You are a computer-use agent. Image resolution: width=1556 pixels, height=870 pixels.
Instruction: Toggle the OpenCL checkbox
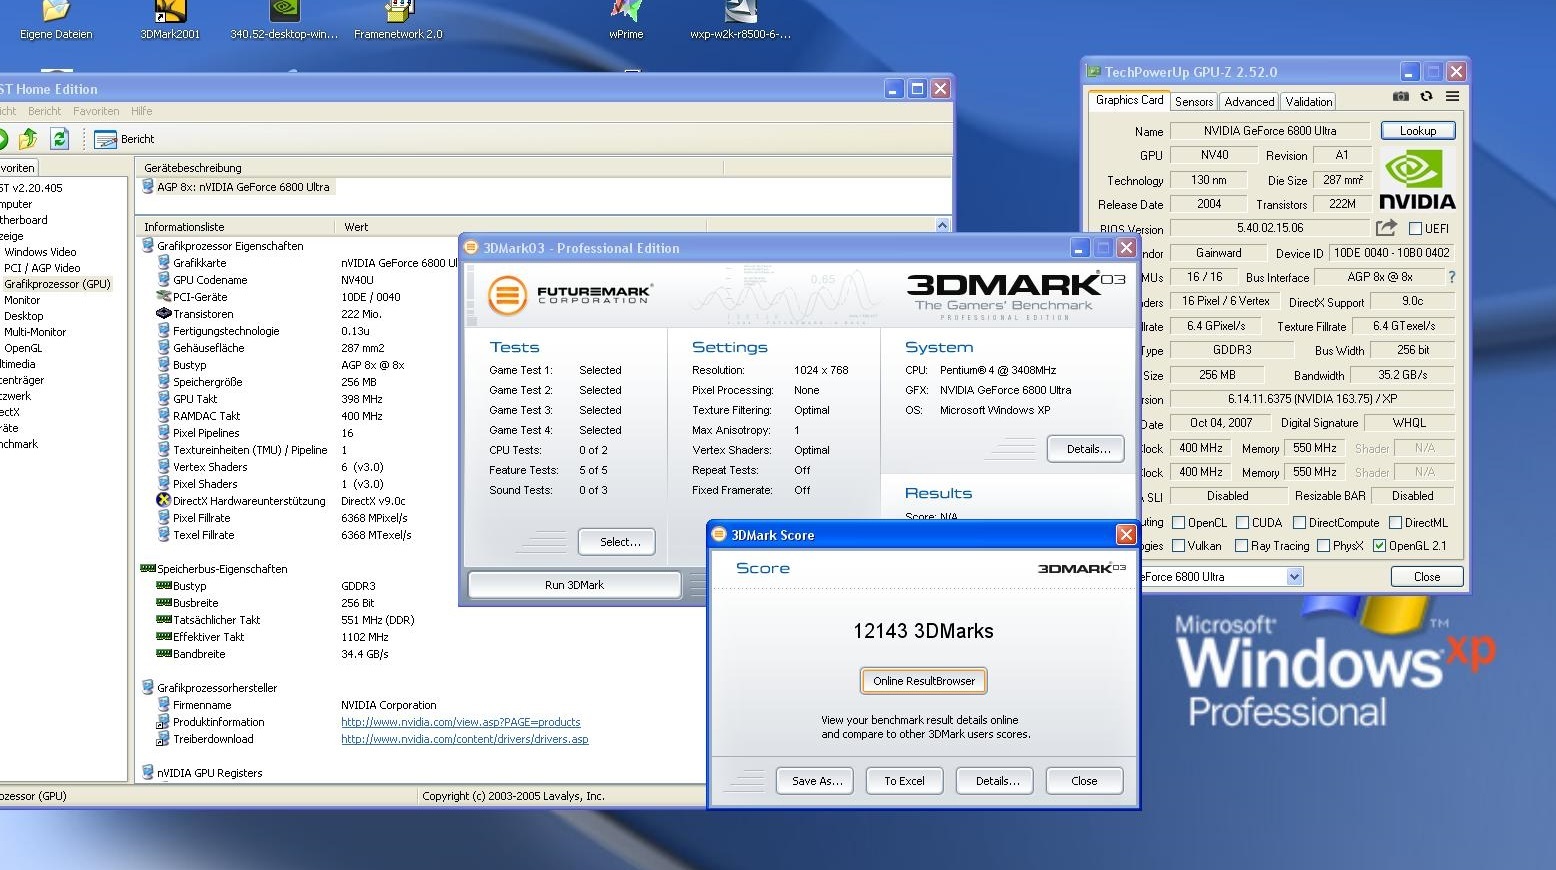(x=1178, y=522)
